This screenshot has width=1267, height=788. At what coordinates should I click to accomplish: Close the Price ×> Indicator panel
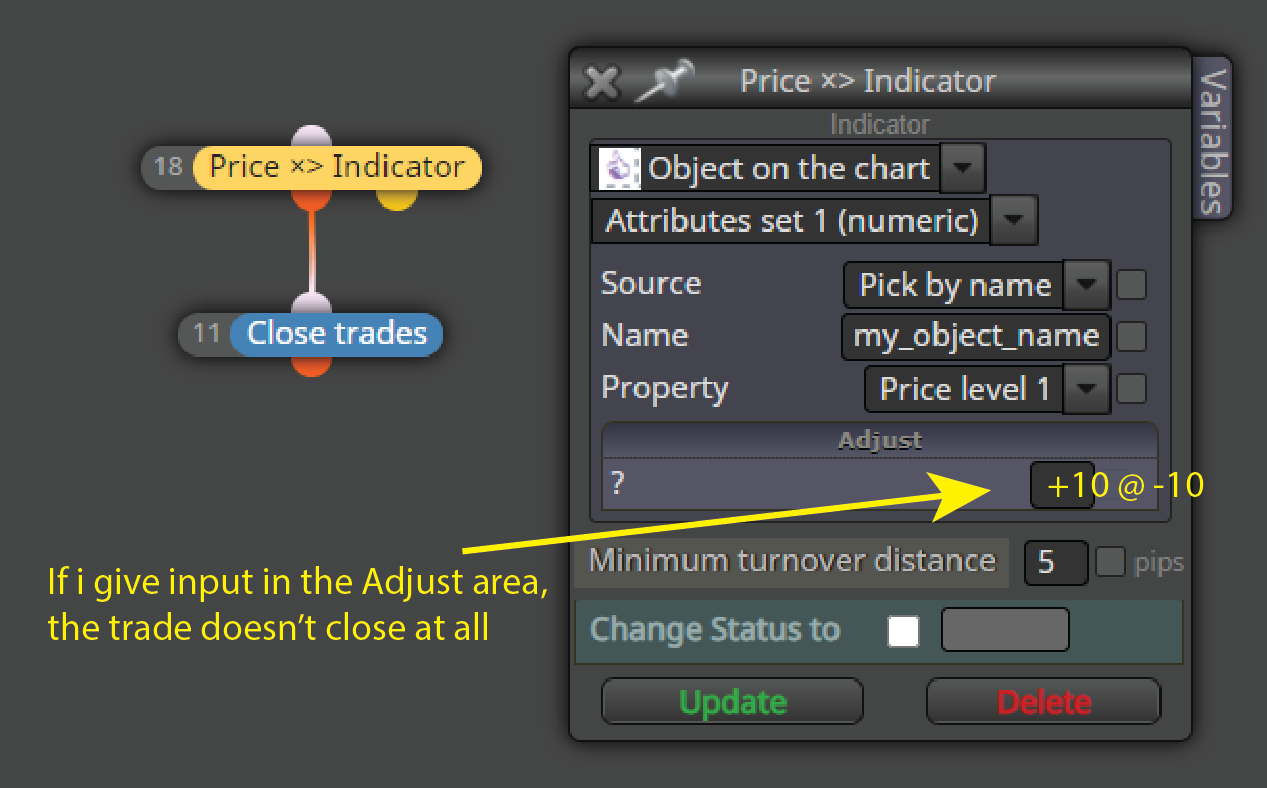click(x=602, y=82)
